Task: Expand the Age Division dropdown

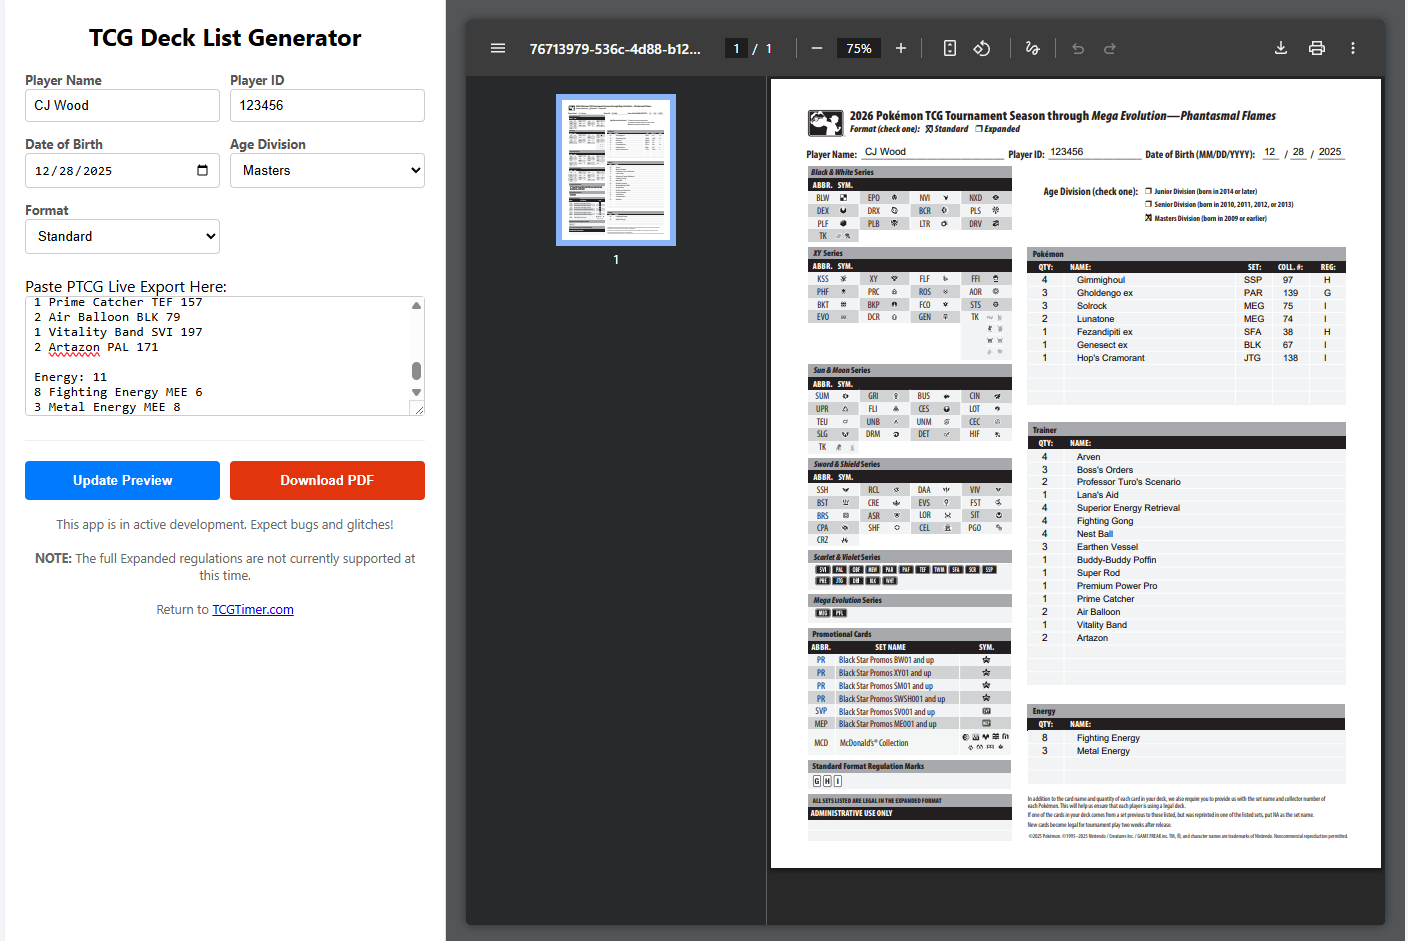Action: (x=327, y=170)
